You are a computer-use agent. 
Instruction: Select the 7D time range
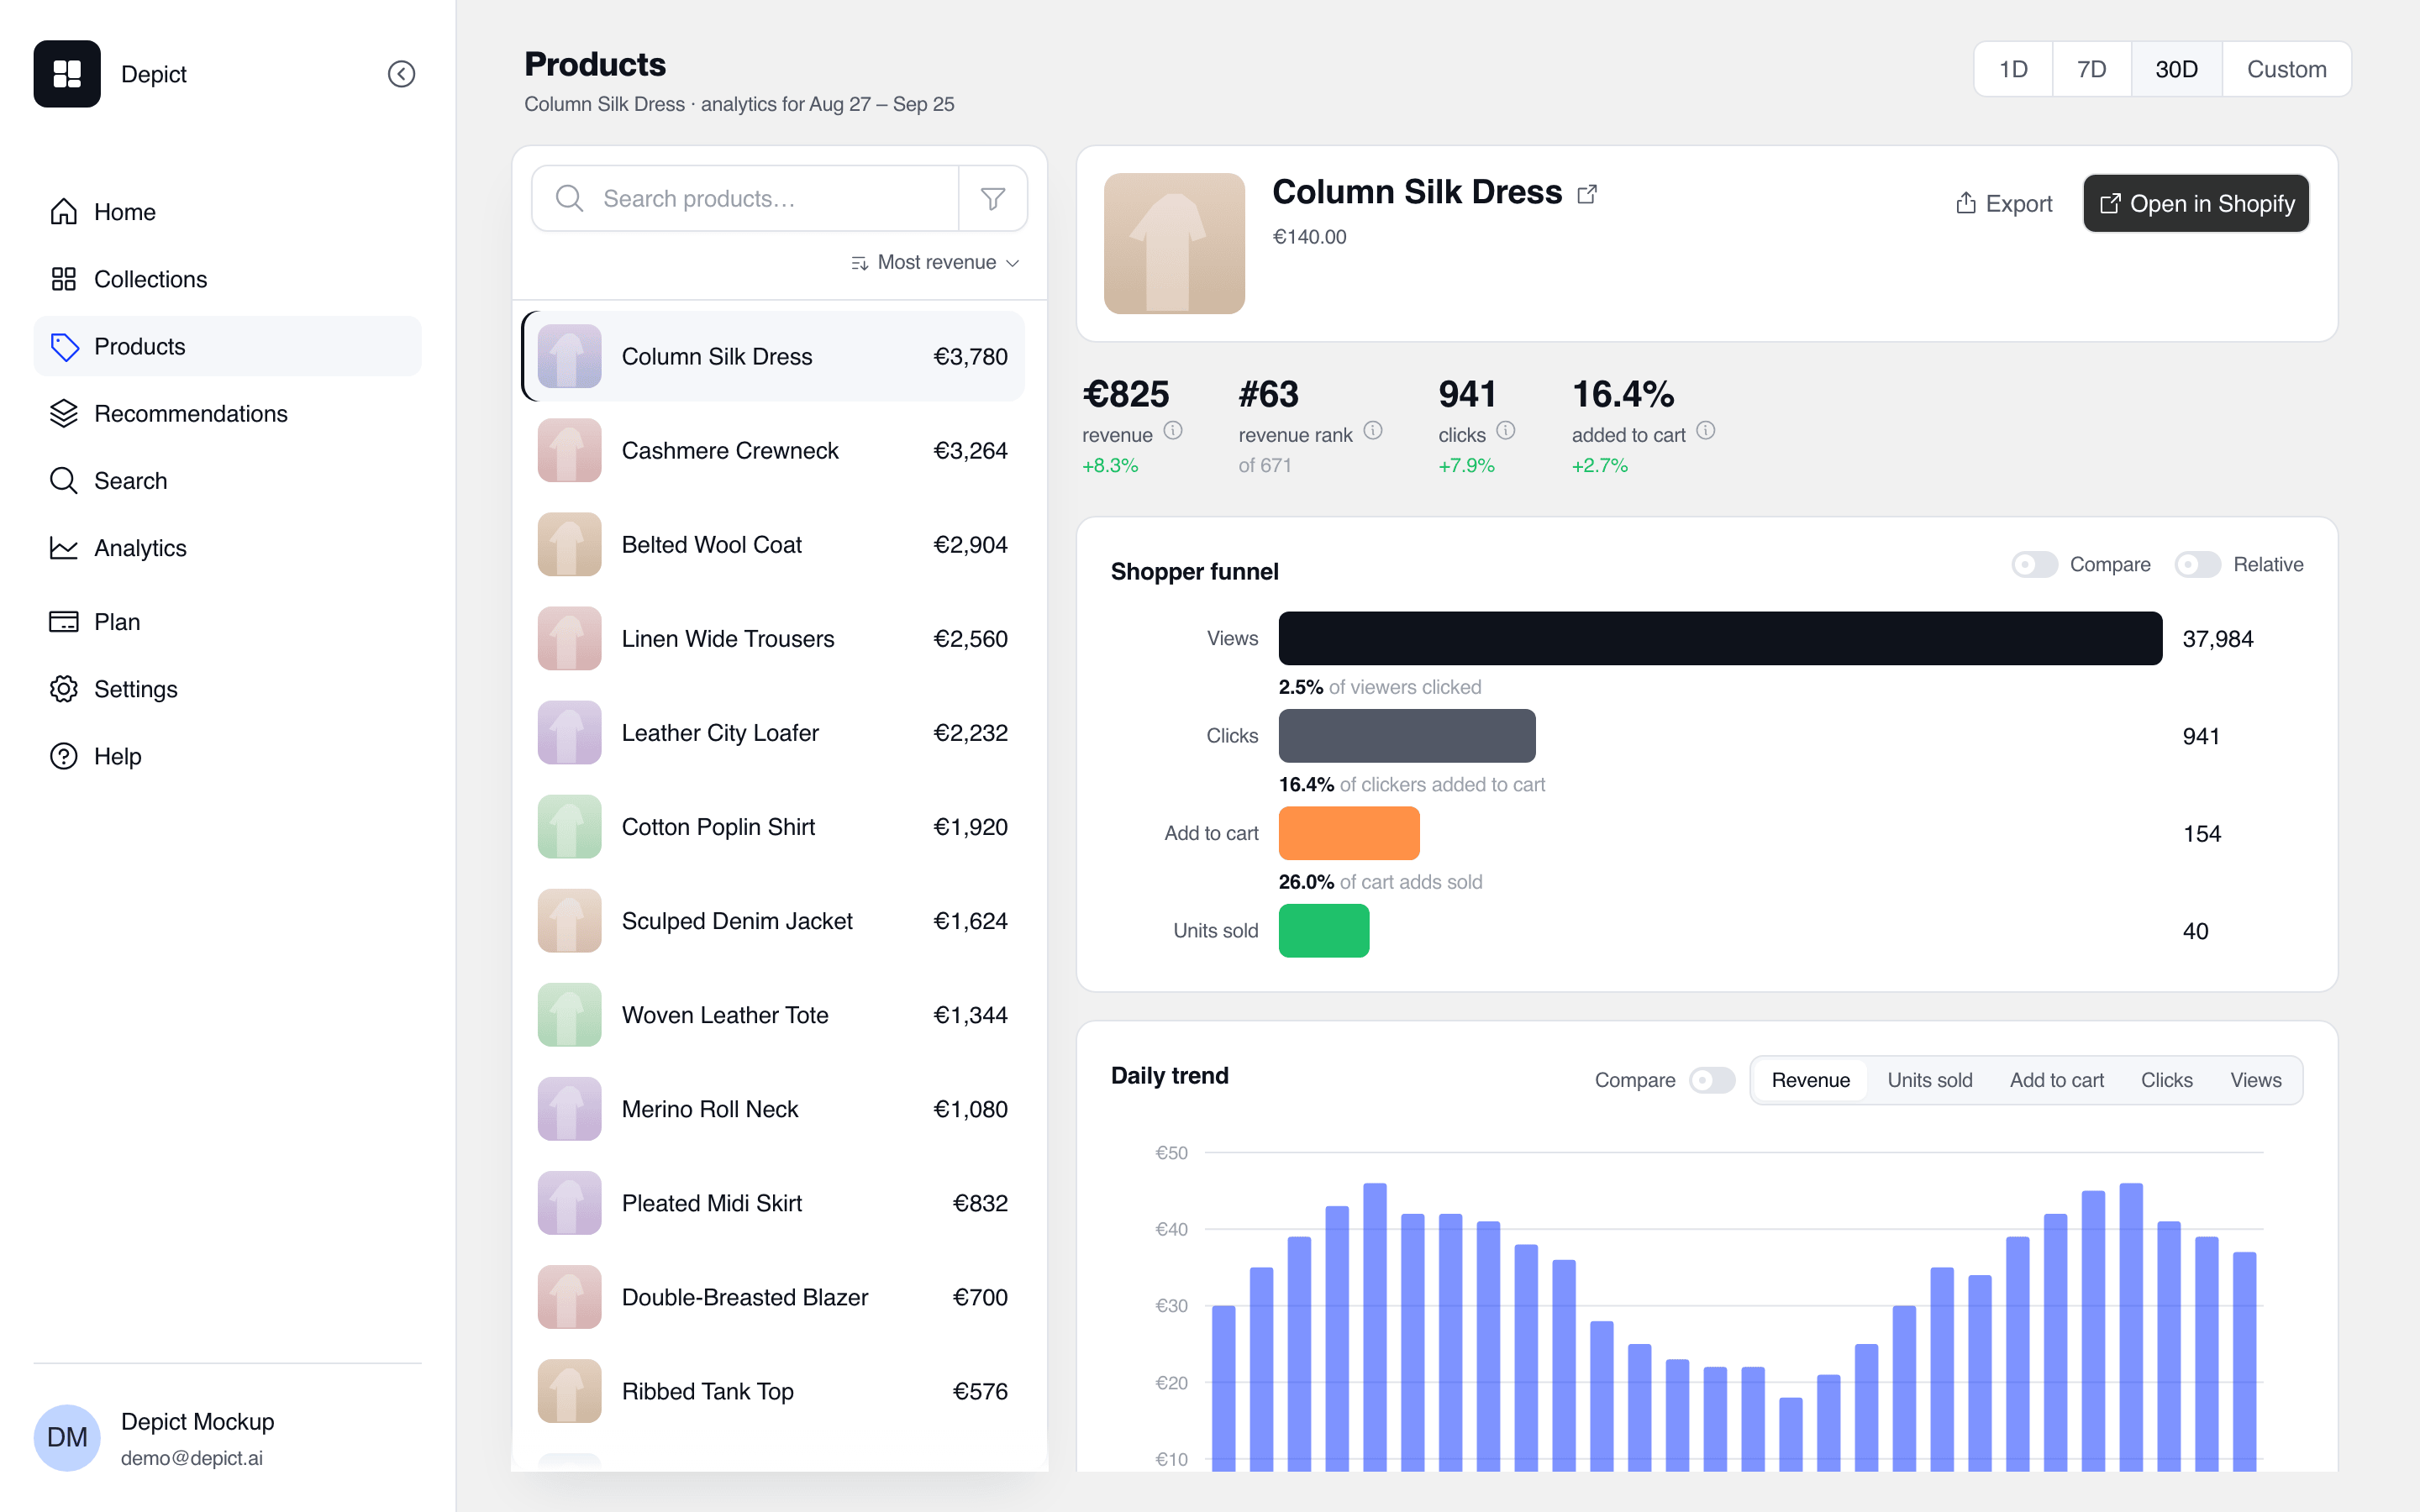pos(2091,69)
